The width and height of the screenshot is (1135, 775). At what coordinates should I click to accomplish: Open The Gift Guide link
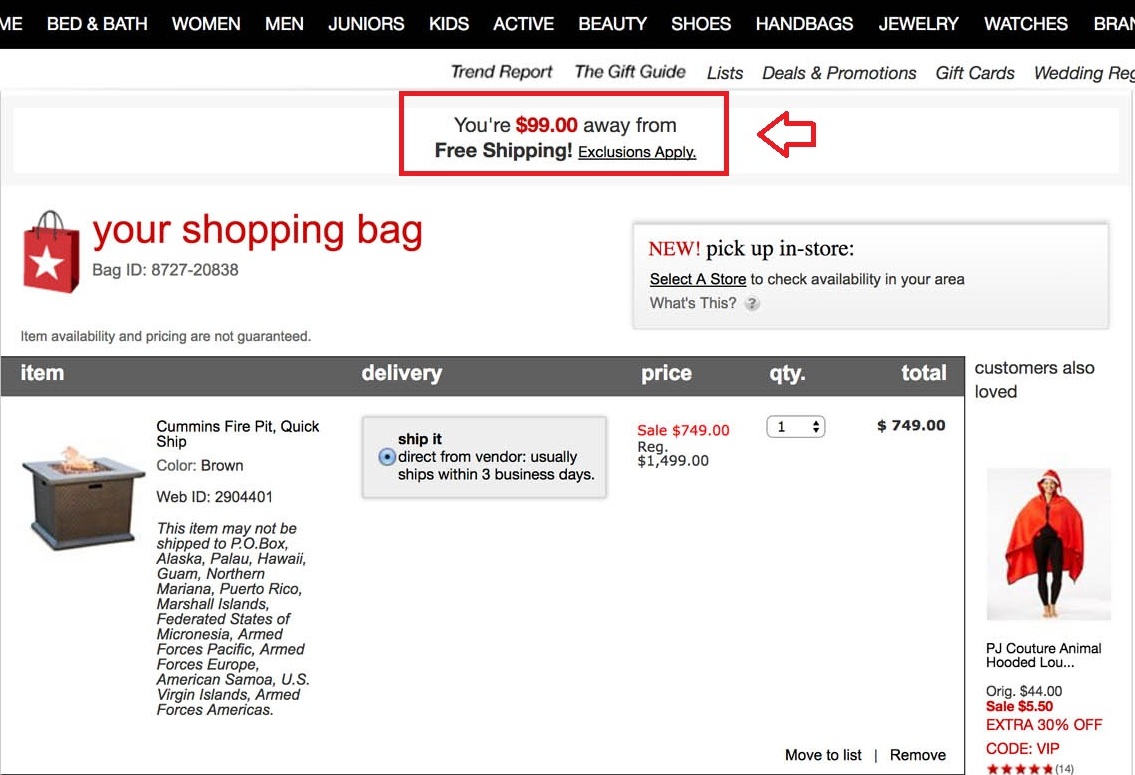pyautogui.click(x=630, y=72)
